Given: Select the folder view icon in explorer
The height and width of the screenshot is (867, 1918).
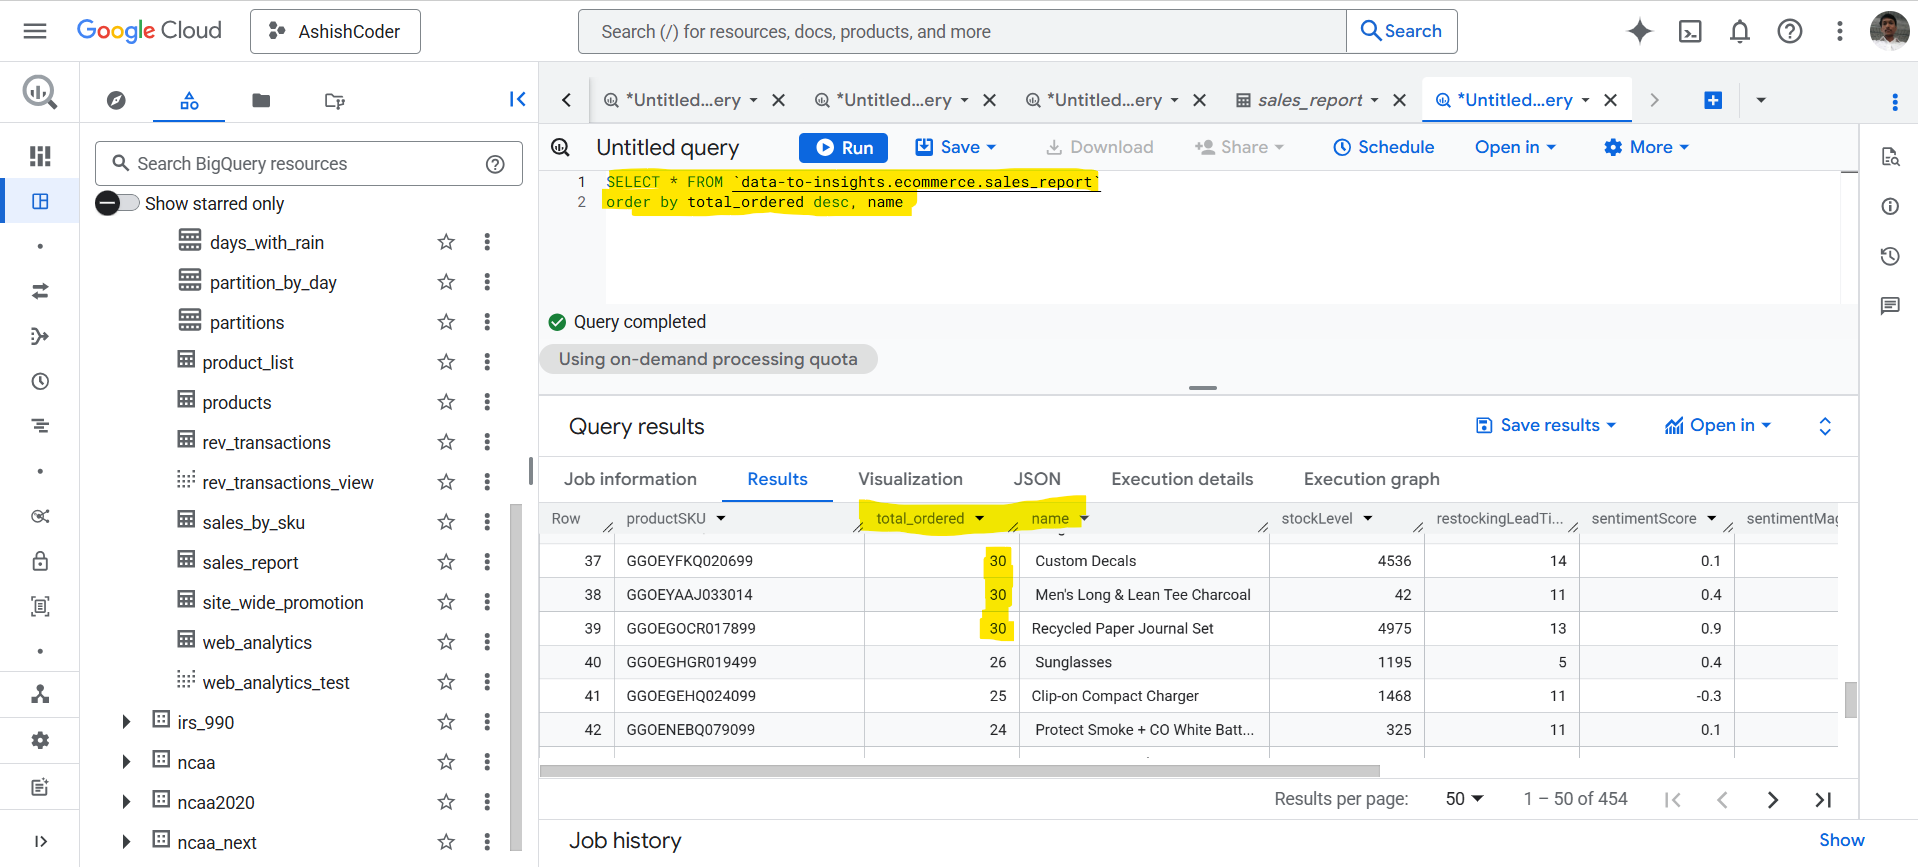Looking at the screenshot, I should point(261,100).
